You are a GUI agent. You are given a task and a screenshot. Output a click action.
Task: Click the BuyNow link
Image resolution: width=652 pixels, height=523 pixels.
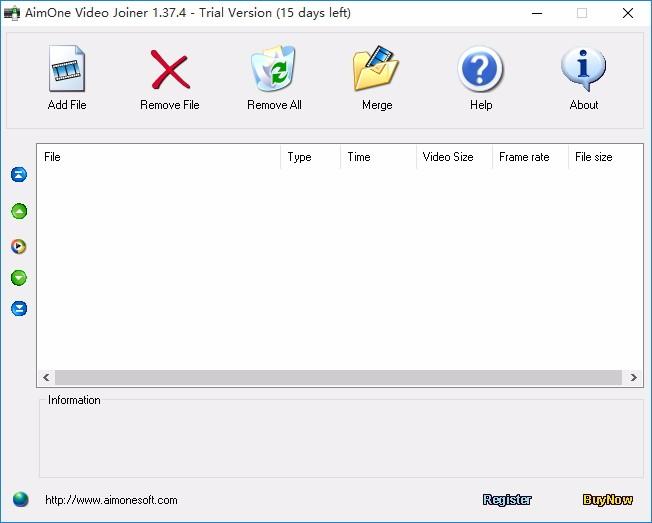(608, 499)
